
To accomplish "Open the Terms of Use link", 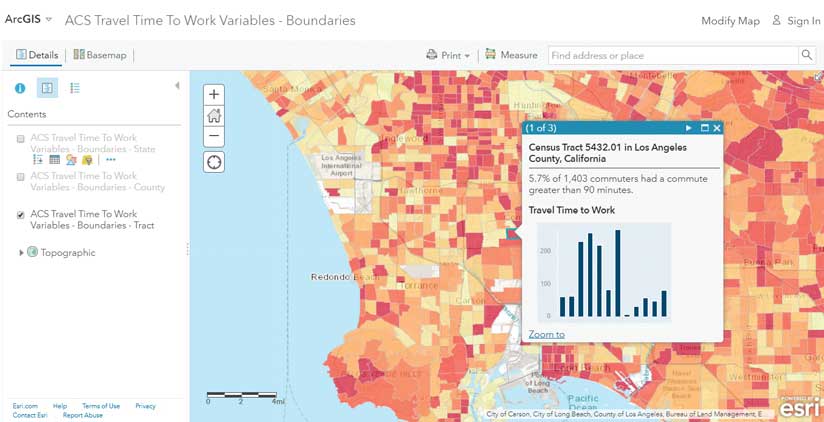I will (101, 406).
